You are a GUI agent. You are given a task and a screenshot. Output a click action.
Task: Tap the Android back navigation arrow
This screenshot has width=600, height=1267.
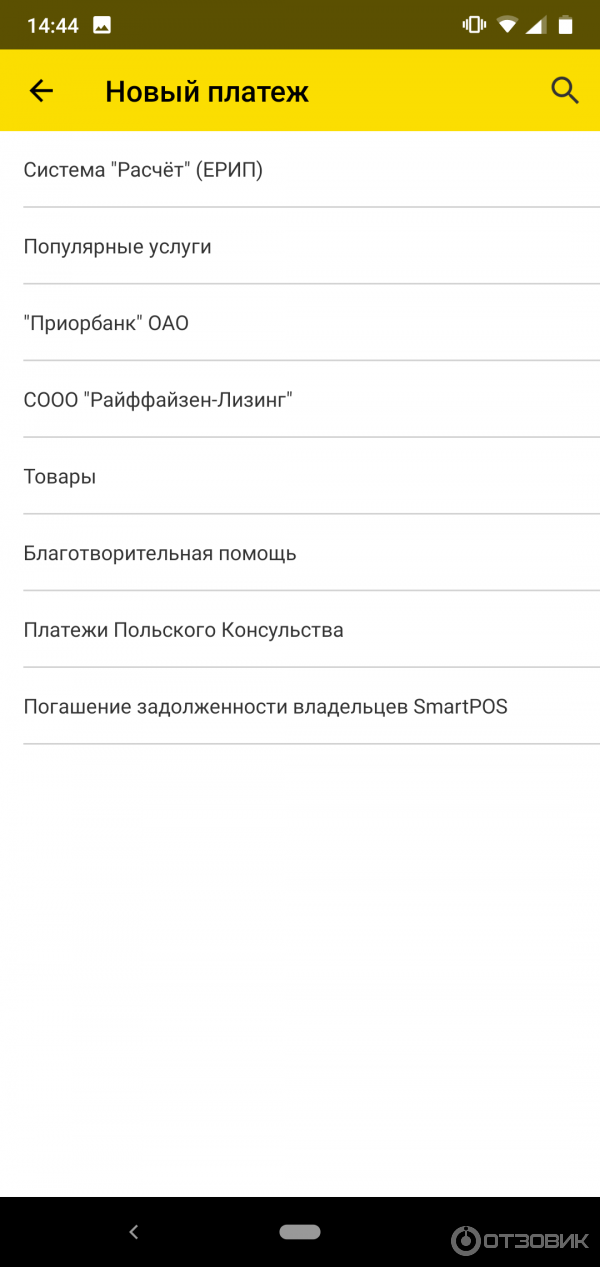134,1232
